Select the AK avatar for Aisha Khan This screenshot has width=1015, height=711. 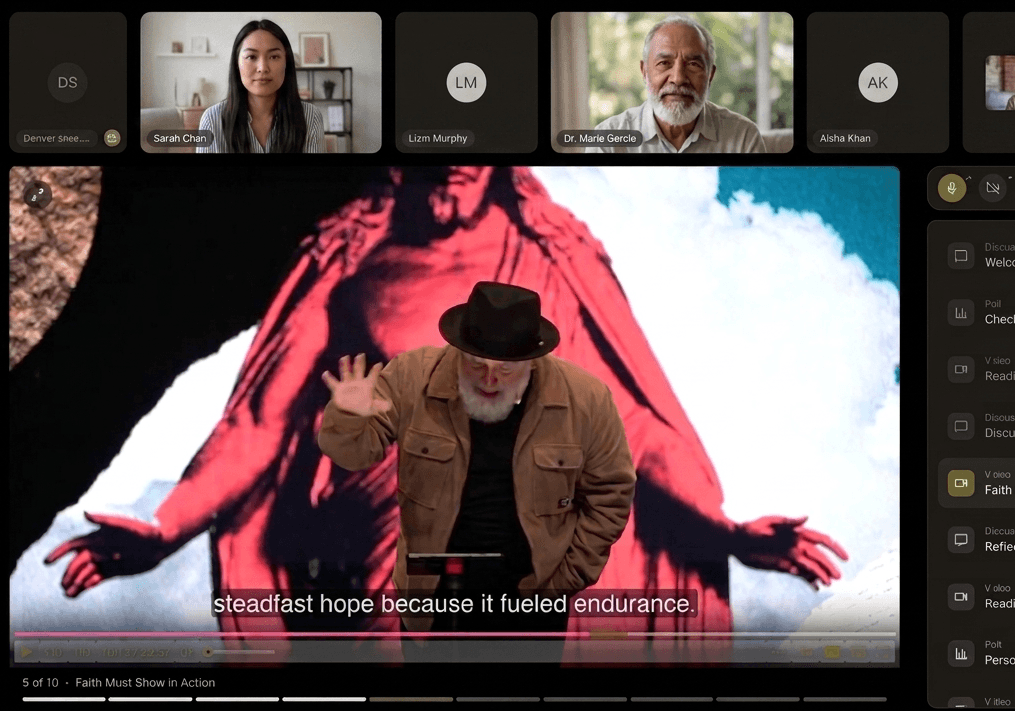(x=878, y=82)
